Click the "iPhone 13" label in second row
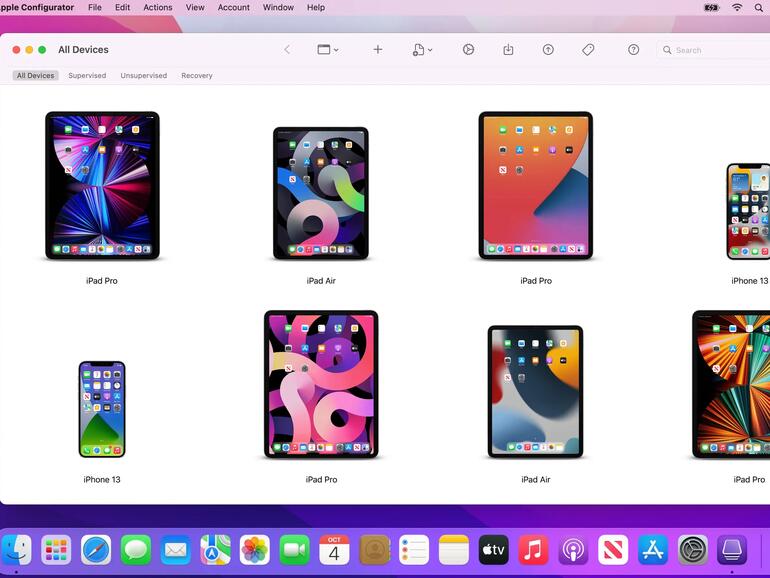Viewport: 770px width, 578px height. 102,479
